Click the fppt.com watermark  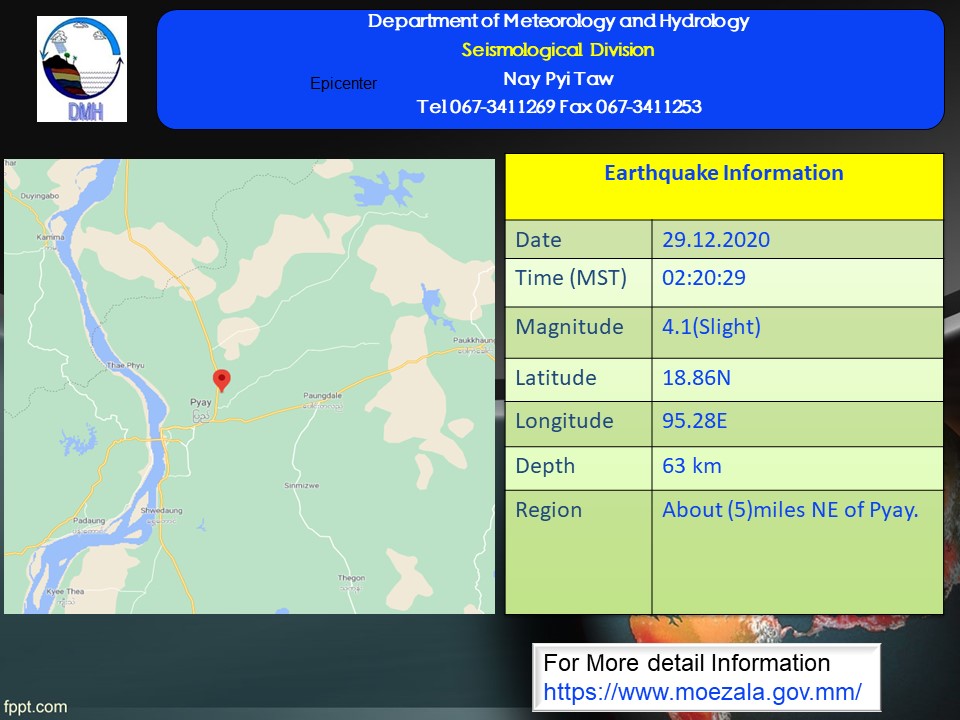34,707
